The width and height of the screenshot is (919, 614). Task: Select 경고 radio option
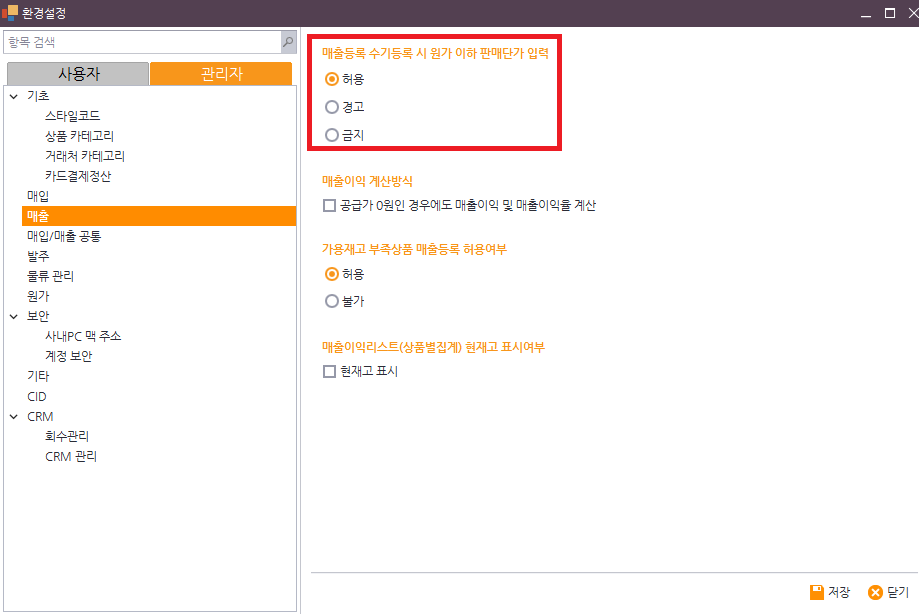[x=332, y=107]
